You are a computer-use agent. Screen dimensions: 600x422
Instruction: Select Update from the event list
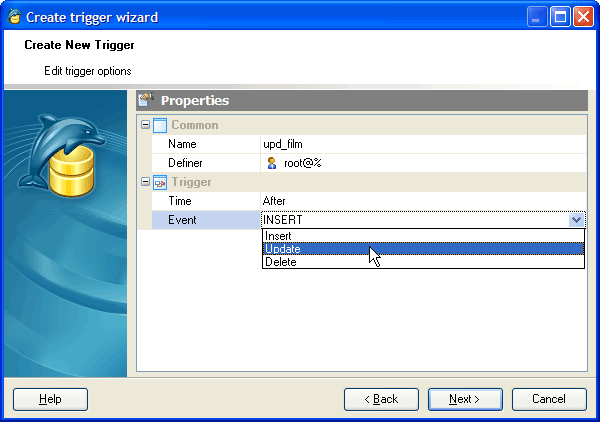[x=283, y=249]
